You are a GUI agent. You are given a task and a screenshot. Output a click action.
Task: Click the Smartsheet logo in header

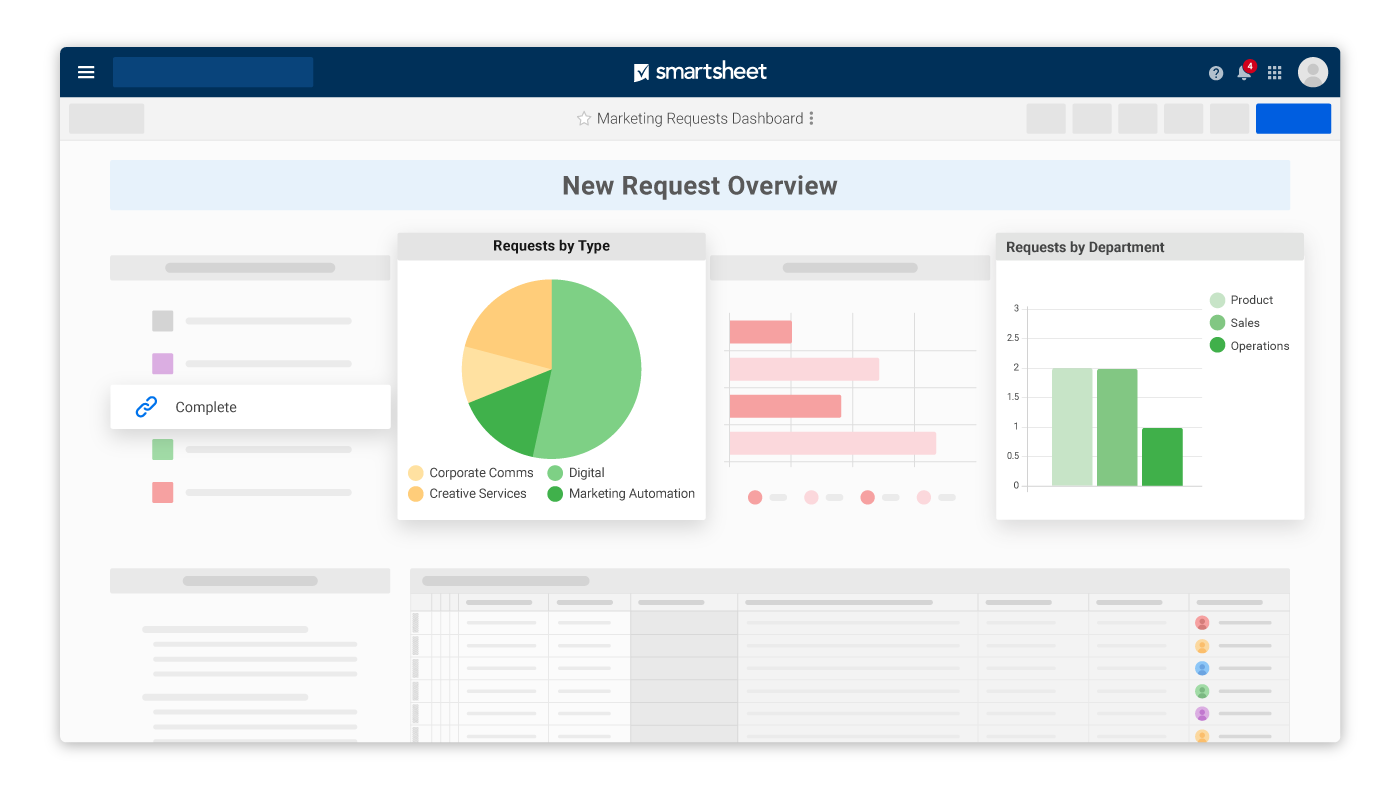click(700, 72)
